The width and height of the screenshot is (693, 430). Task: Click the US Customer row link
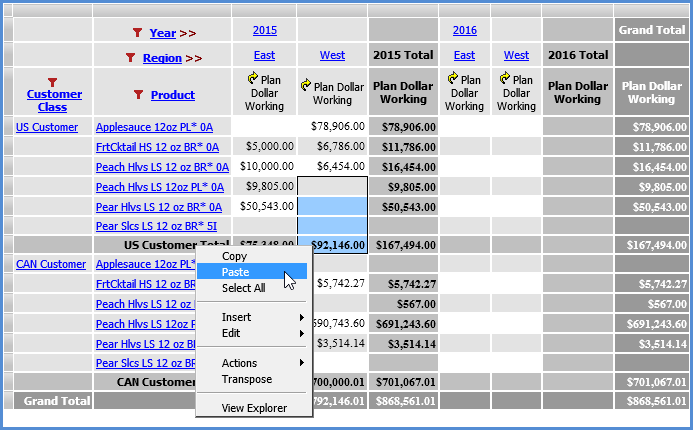point(46,127)
